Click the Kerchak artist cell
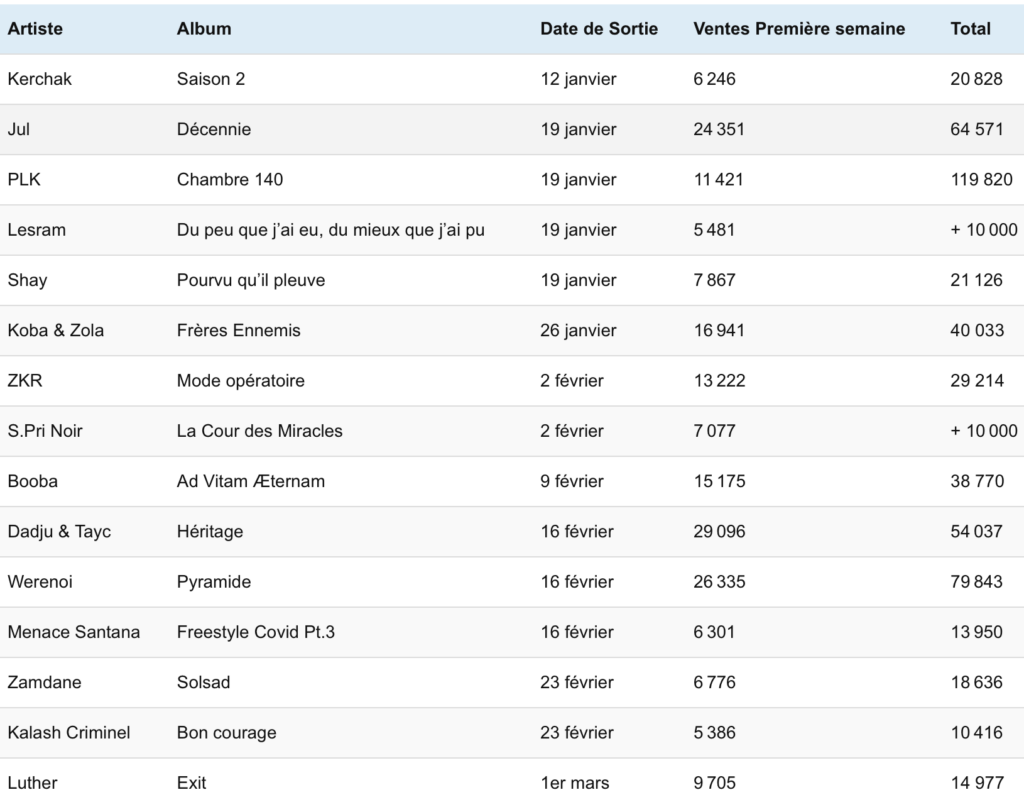 pyautogui.click(x=40, y=79)
